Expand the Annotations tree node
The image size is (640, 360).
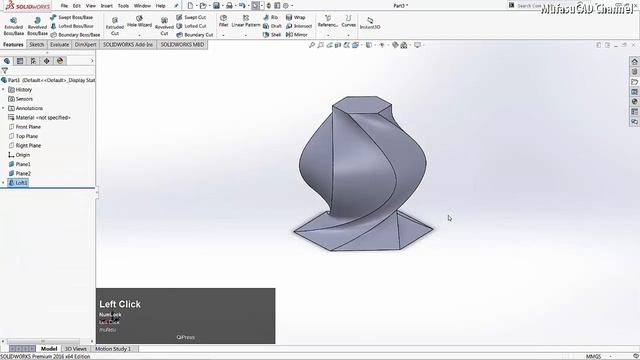(3, 108)
